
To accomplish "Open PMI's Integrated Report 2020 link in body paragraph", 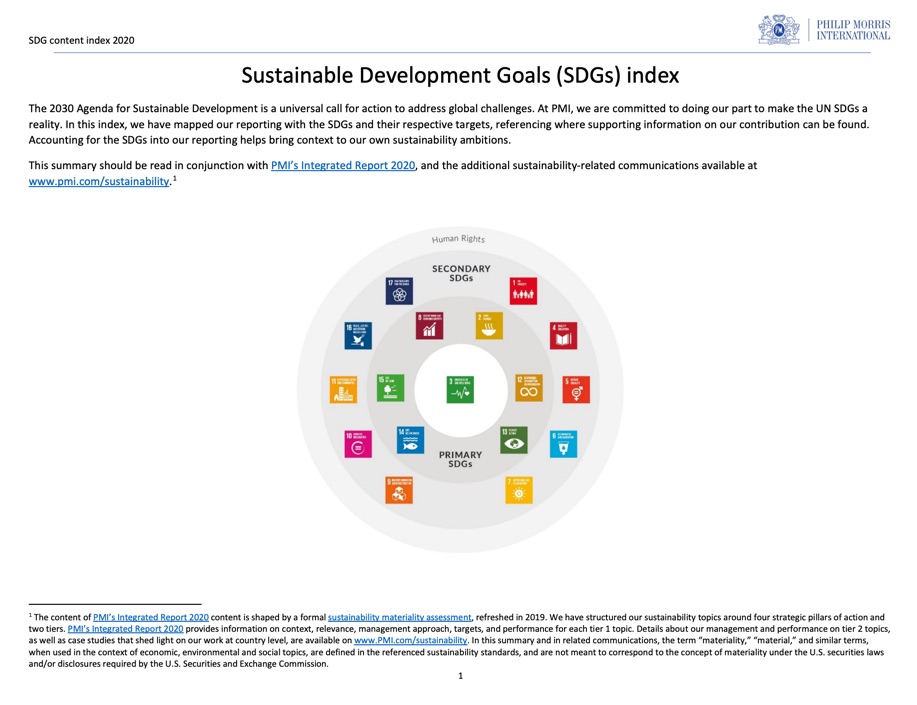I will [343, 166].
